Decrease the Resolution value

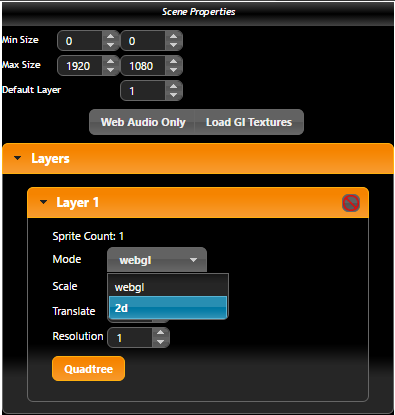161,342
